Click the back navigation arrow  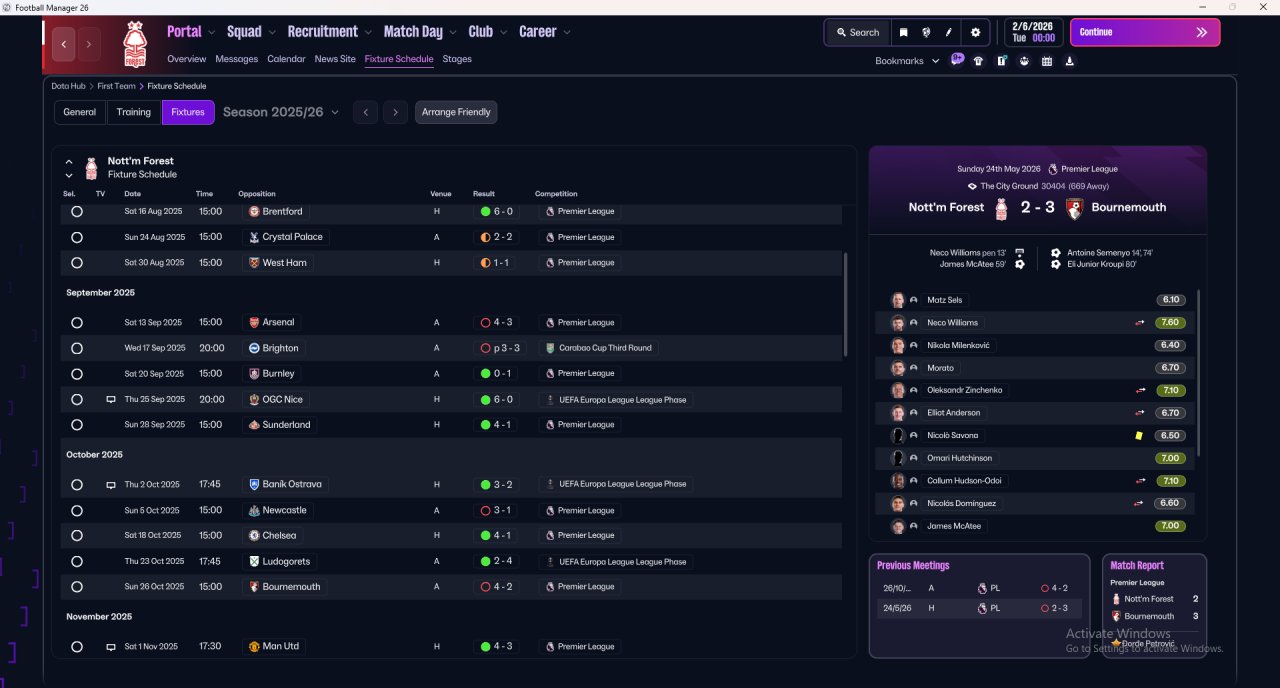tap(65, 44)
